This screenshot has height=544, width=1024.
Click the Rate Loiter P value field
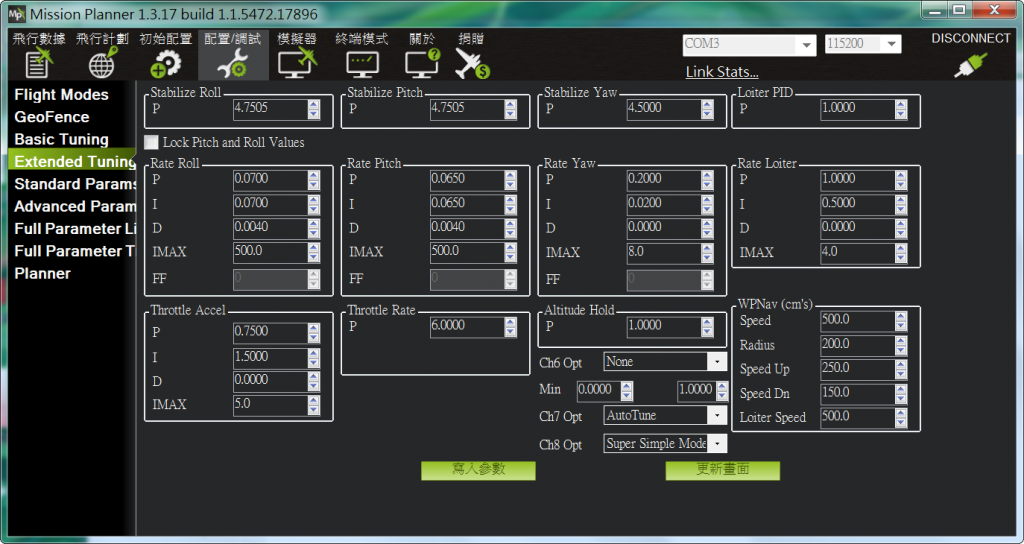(x=857, y=180)
